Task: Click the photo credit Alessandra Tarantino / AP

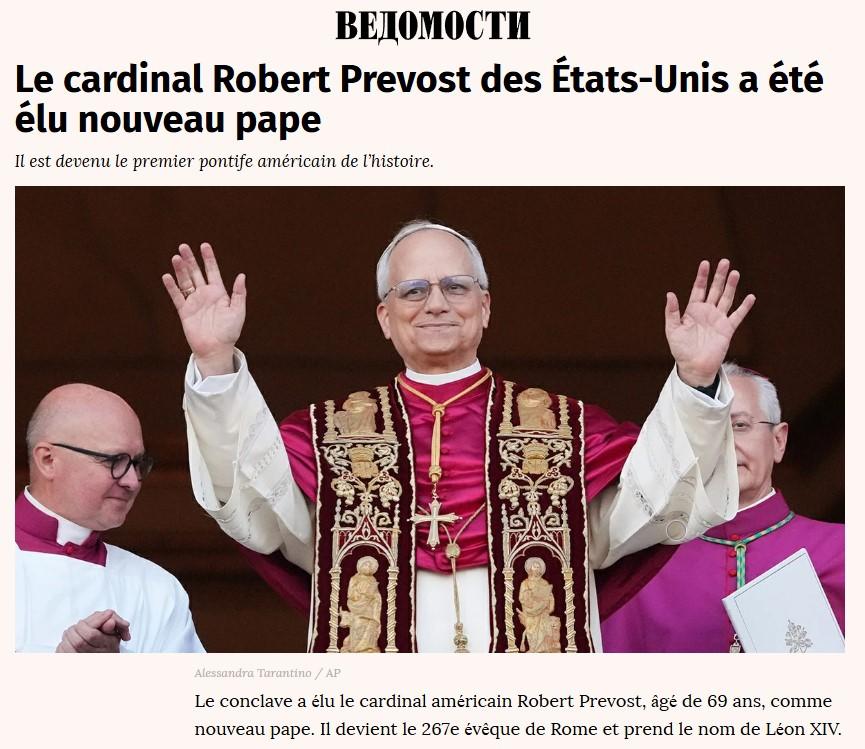Action: click(x=268, y=673)
